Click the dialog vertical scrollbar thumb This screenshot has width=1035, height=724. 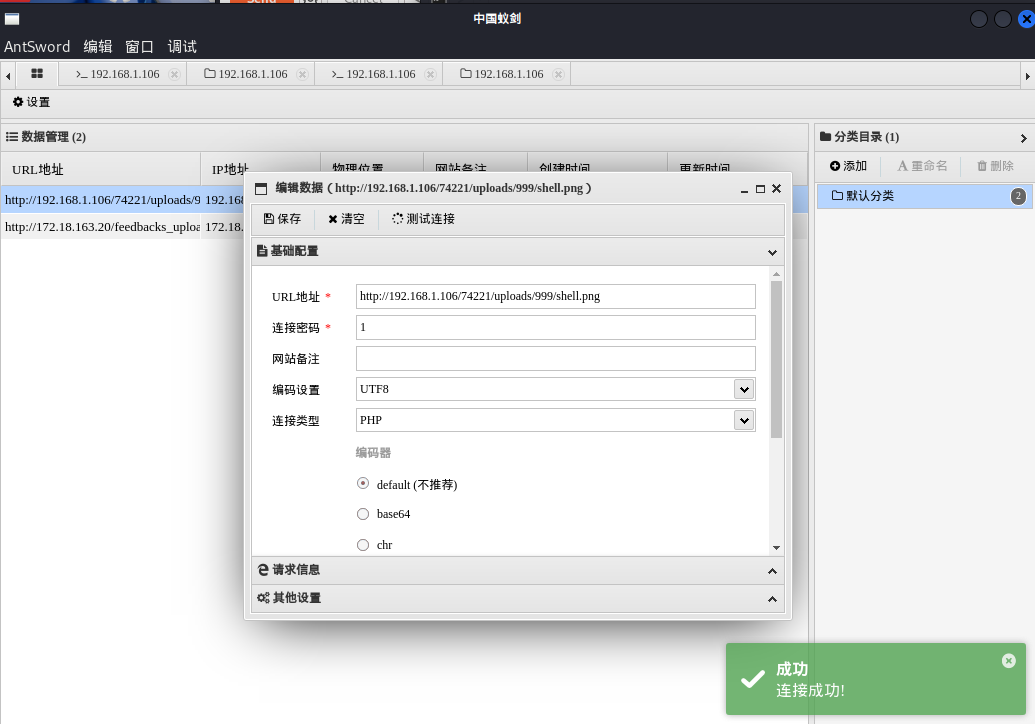click(x=776, y=360)
